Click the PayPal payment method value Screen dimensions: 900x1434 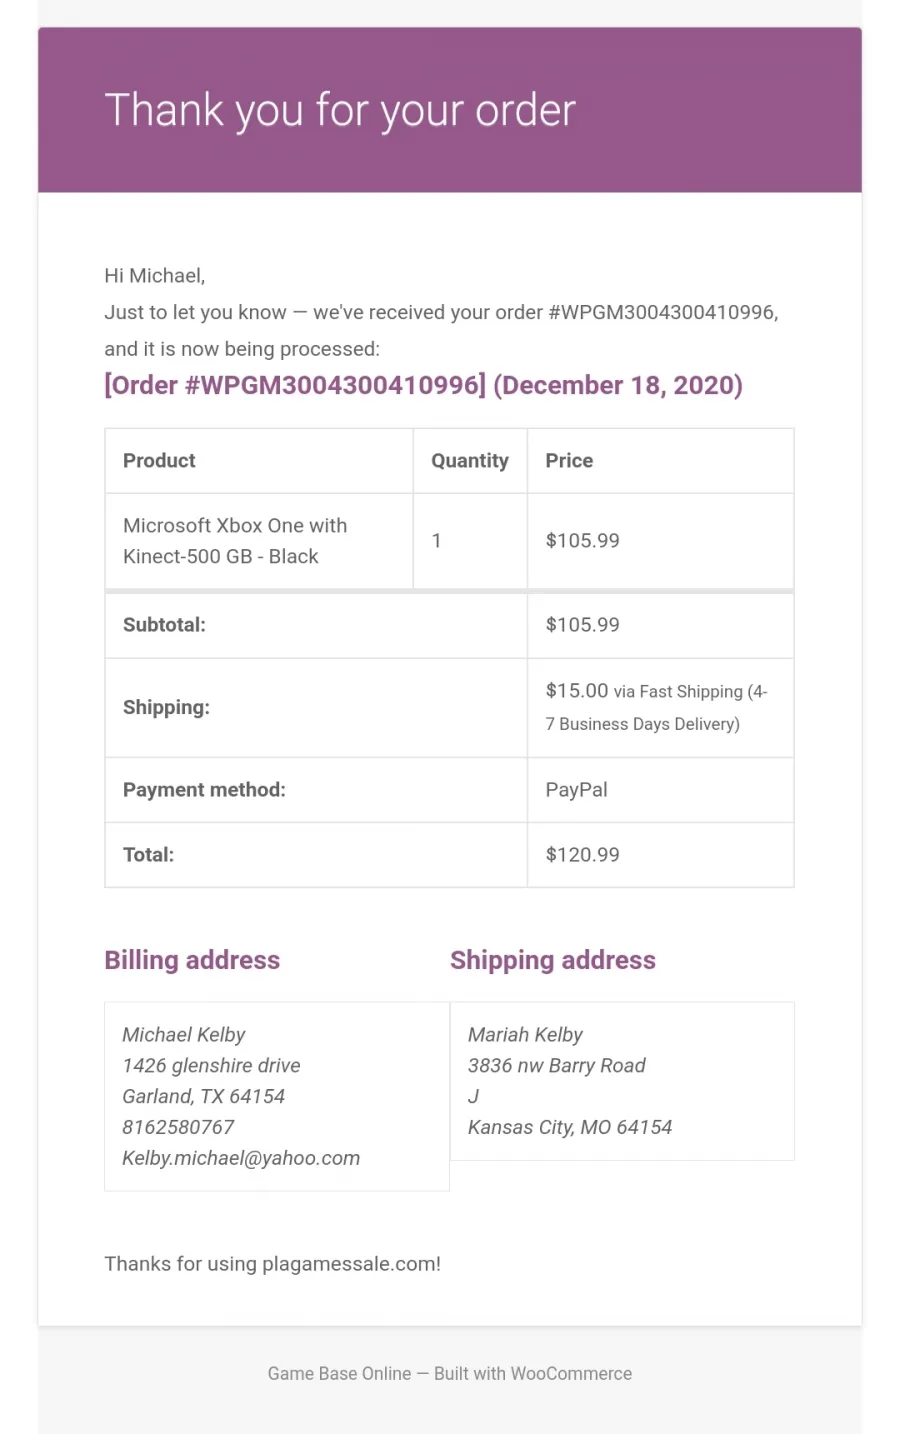[x=576, y=790]
